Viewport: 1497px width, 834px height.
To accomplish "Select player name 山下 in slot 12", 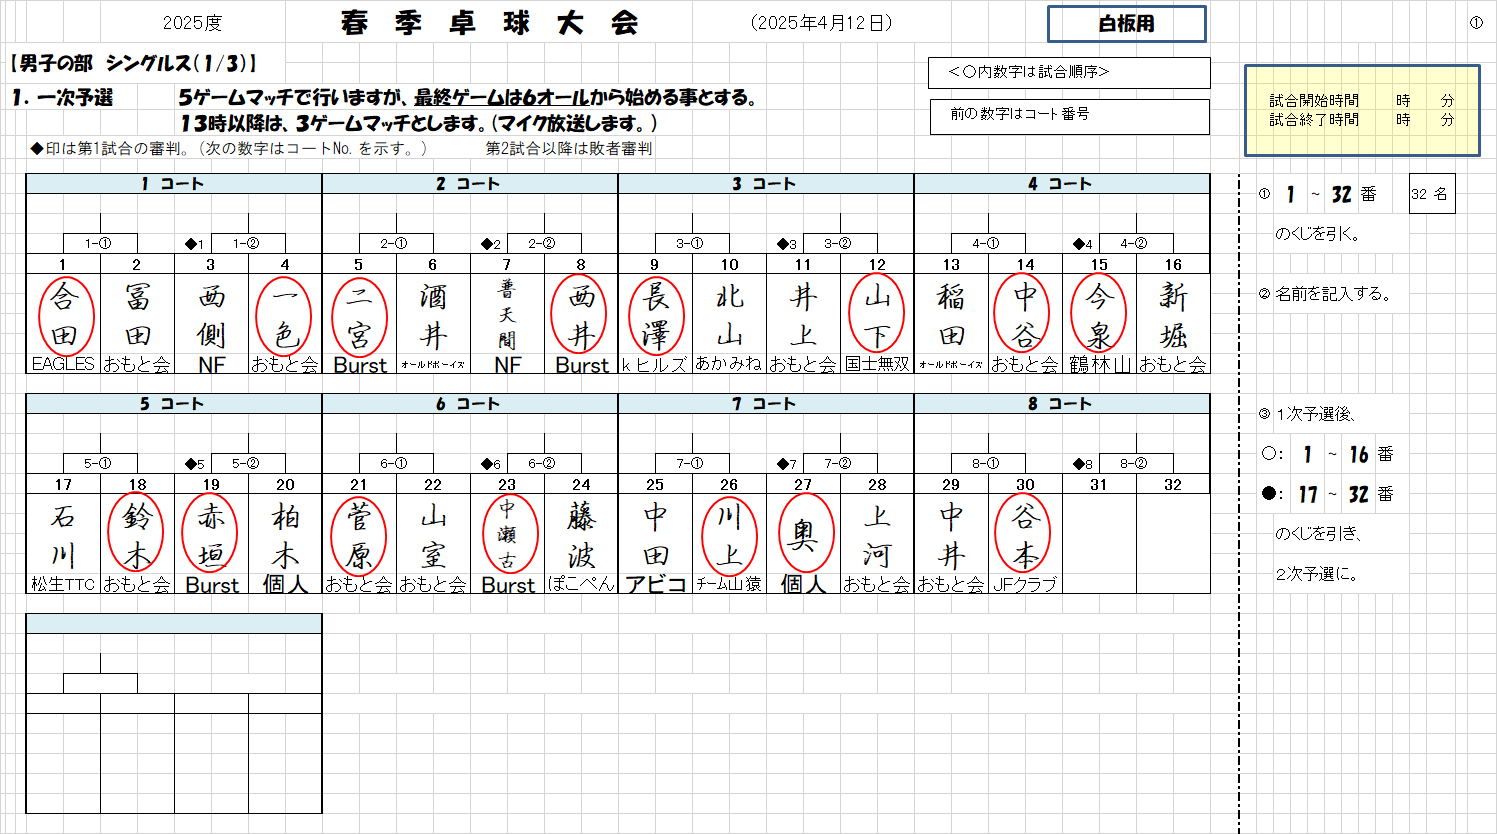I will click(x=878, y=315).
